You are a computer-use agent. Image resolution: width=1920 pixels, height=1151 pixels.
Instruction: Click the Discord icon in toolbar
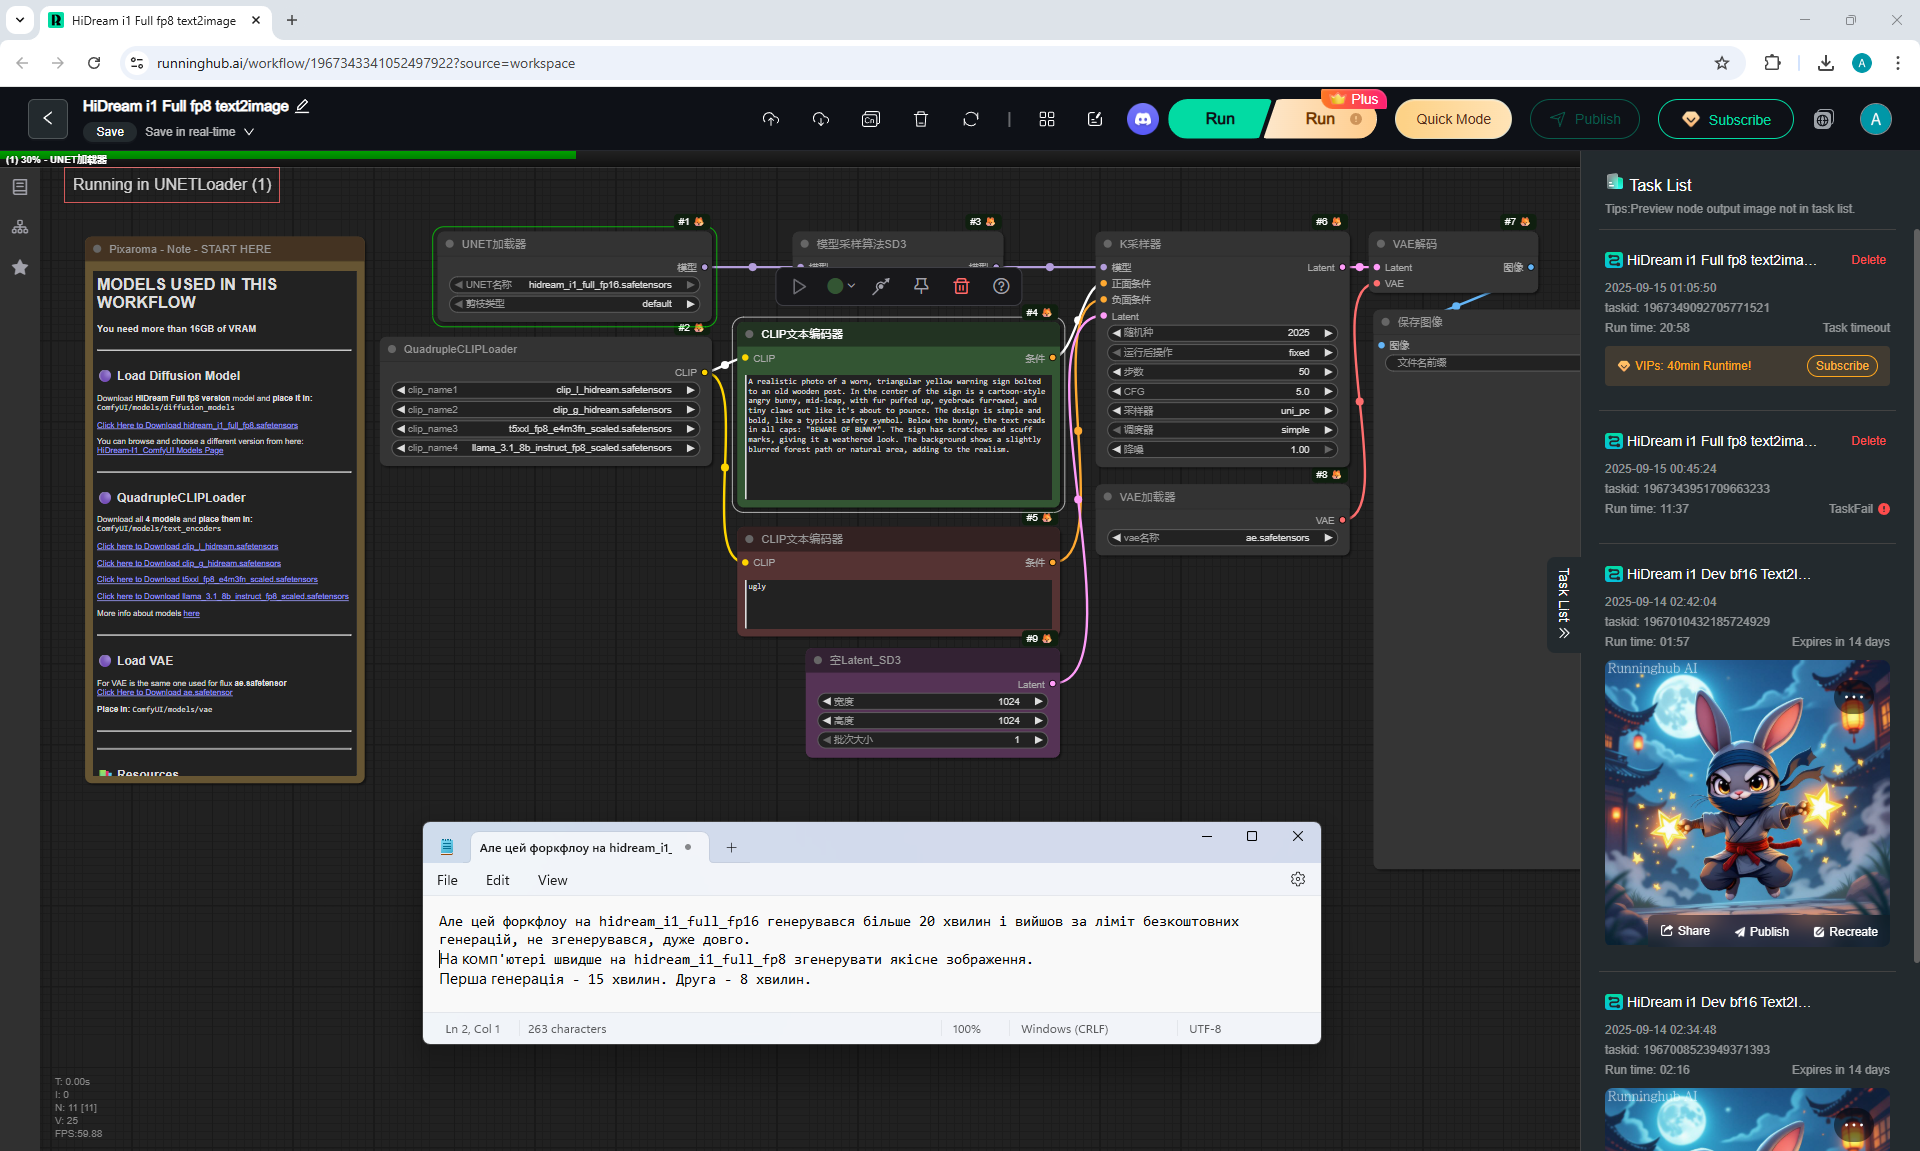point(1142,119)
